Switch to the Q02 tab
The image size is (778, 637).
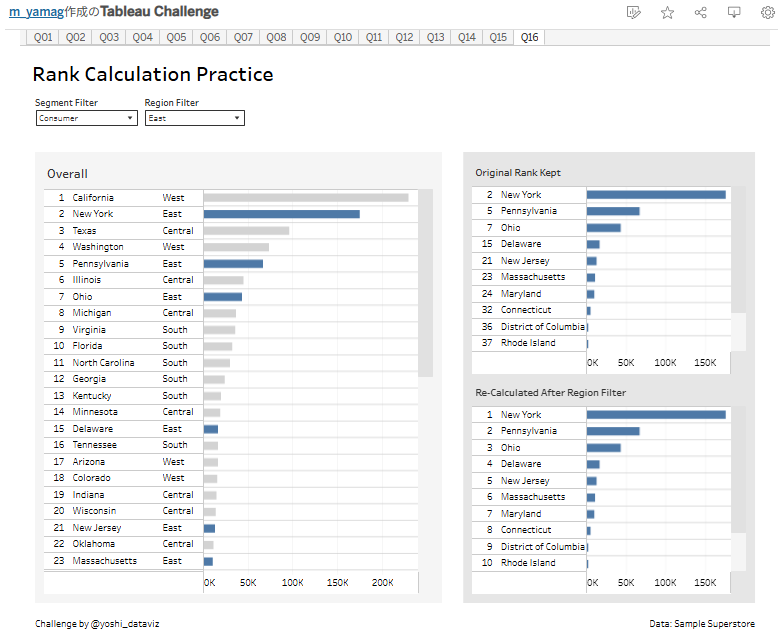(x=75, y=37)
